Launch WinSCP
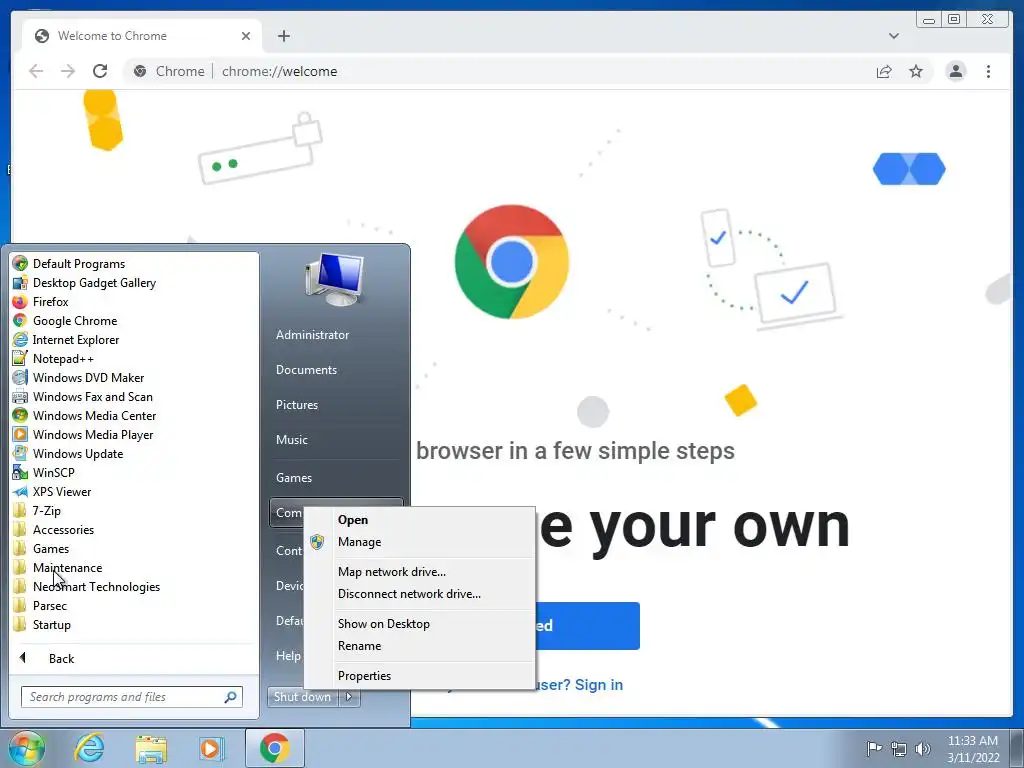Image resolution: width=1024 pixels, height=768 pixels. point(44,472)
